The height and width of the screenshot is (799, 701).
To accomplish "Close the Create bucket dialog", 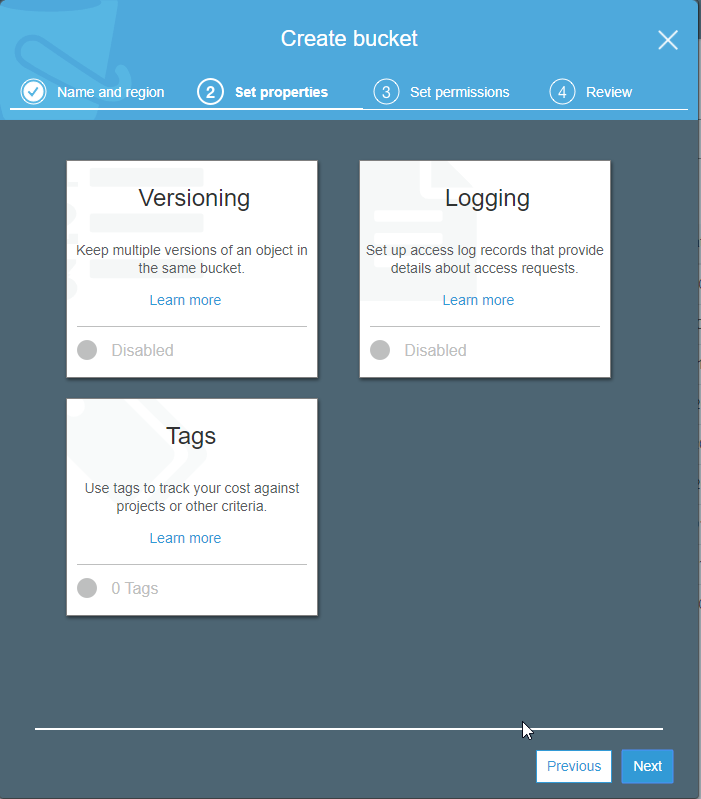I will tap(667, 40).
